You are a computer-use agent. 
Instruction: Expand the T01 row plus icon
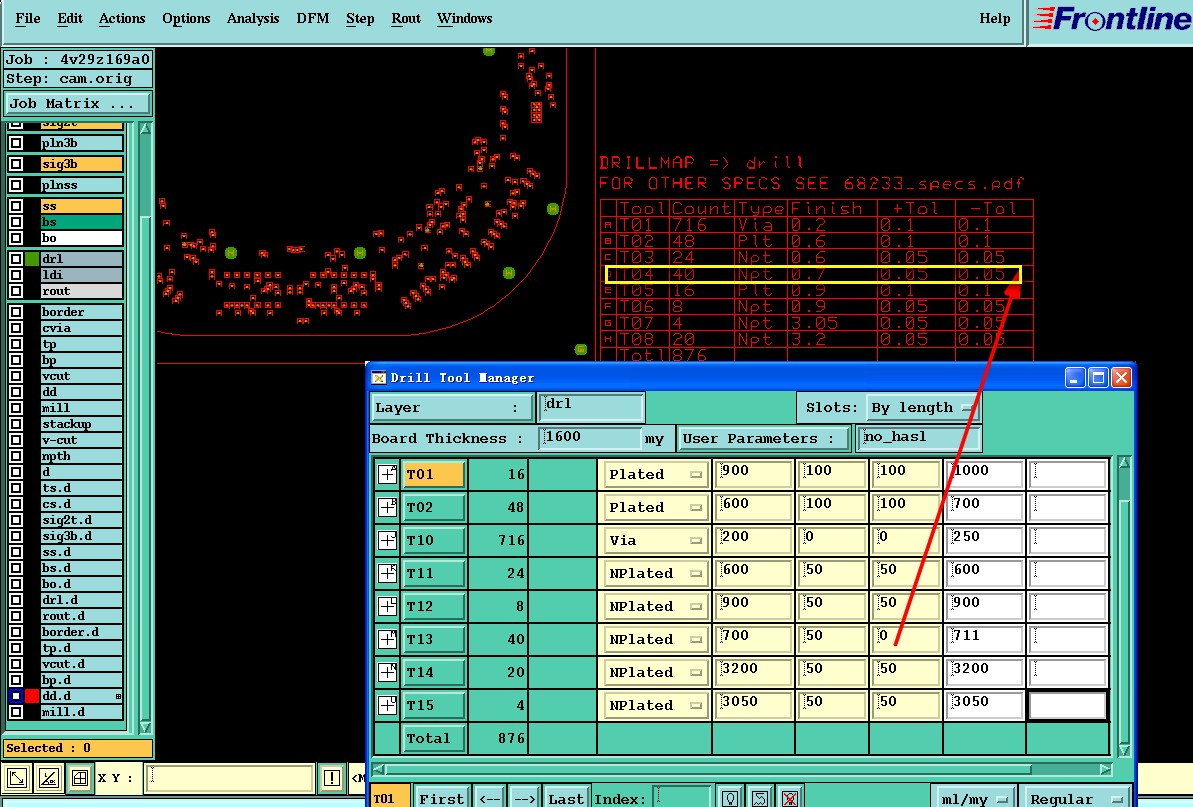387,474
